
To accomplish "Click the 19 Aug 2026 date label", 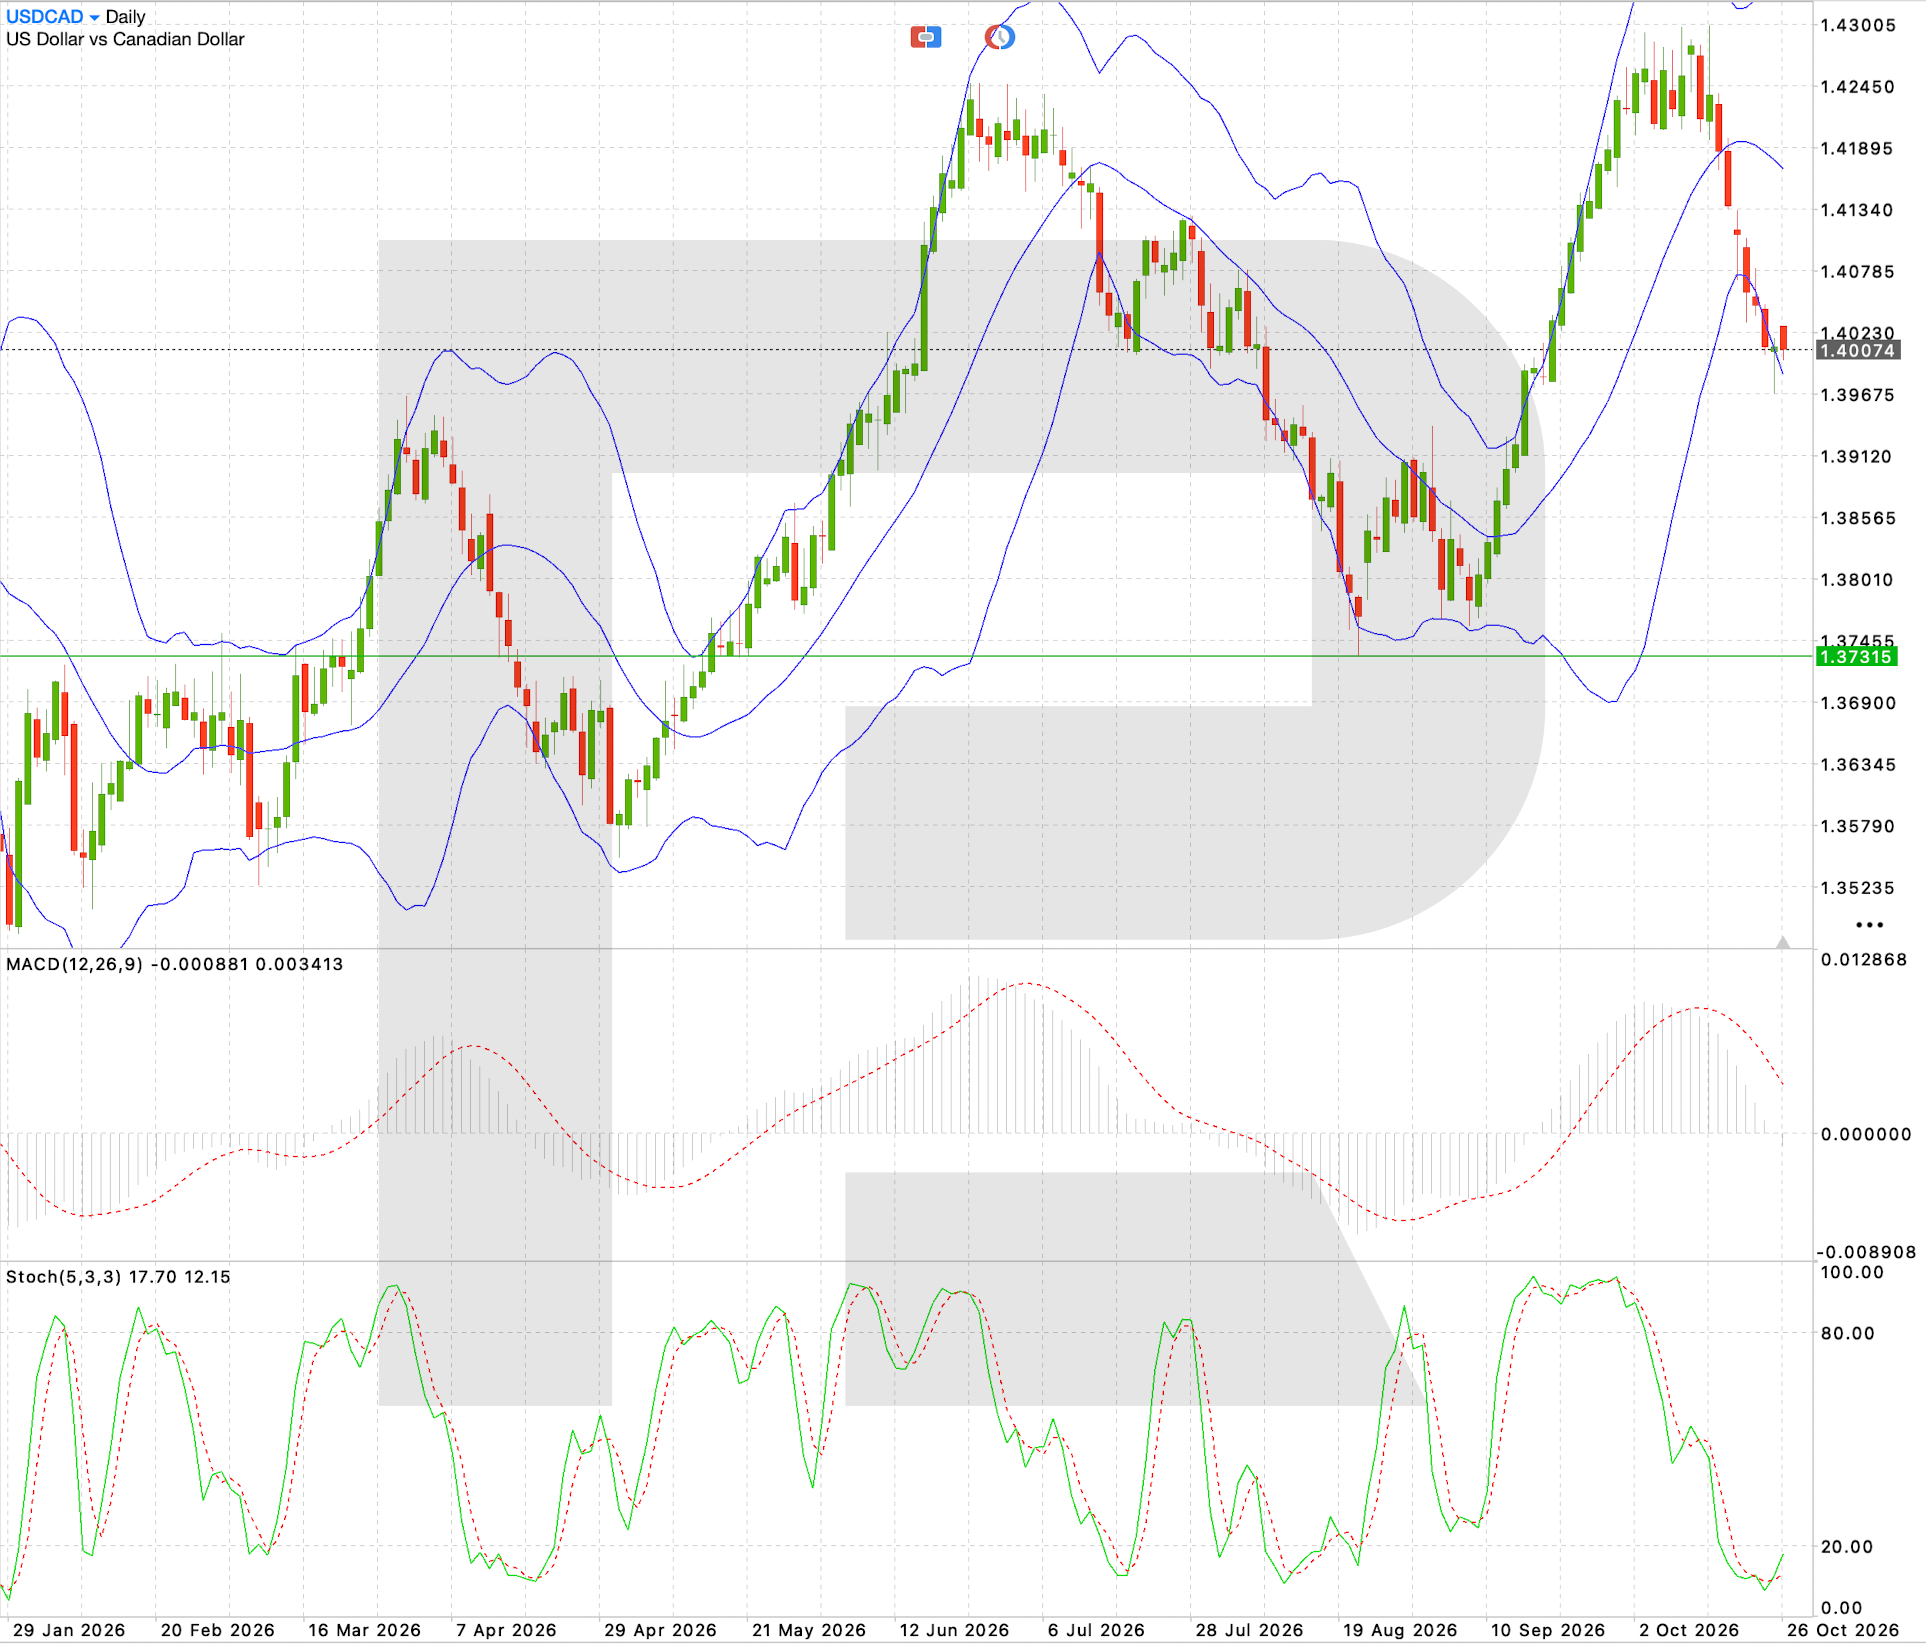I will [x=1400, y=1630].
